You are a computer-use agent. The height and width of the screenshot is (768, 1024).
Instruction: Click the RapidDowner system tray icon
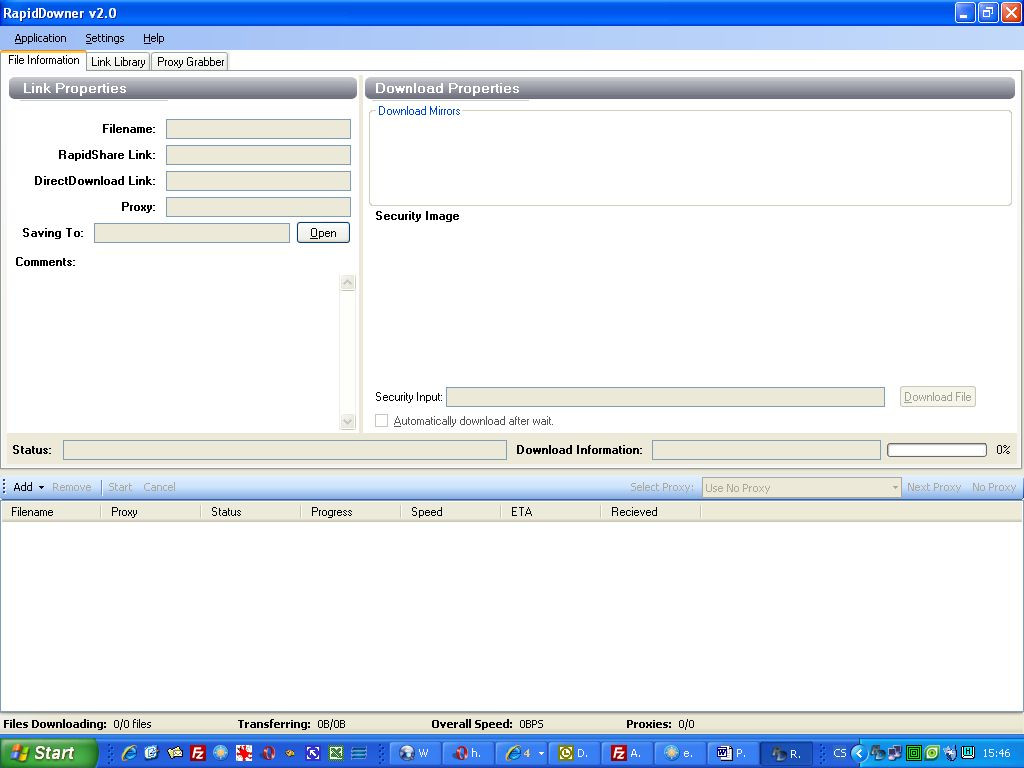point(876,753)
